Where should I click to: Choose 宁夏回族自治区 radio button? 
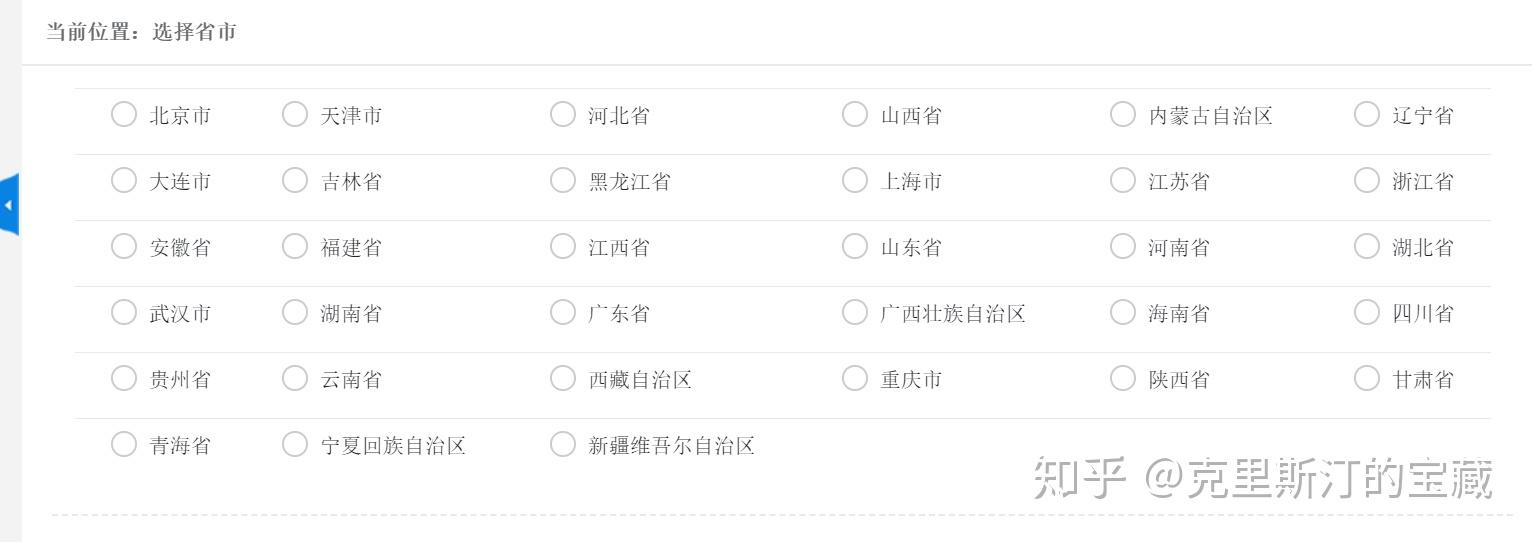tap(295, 445)
